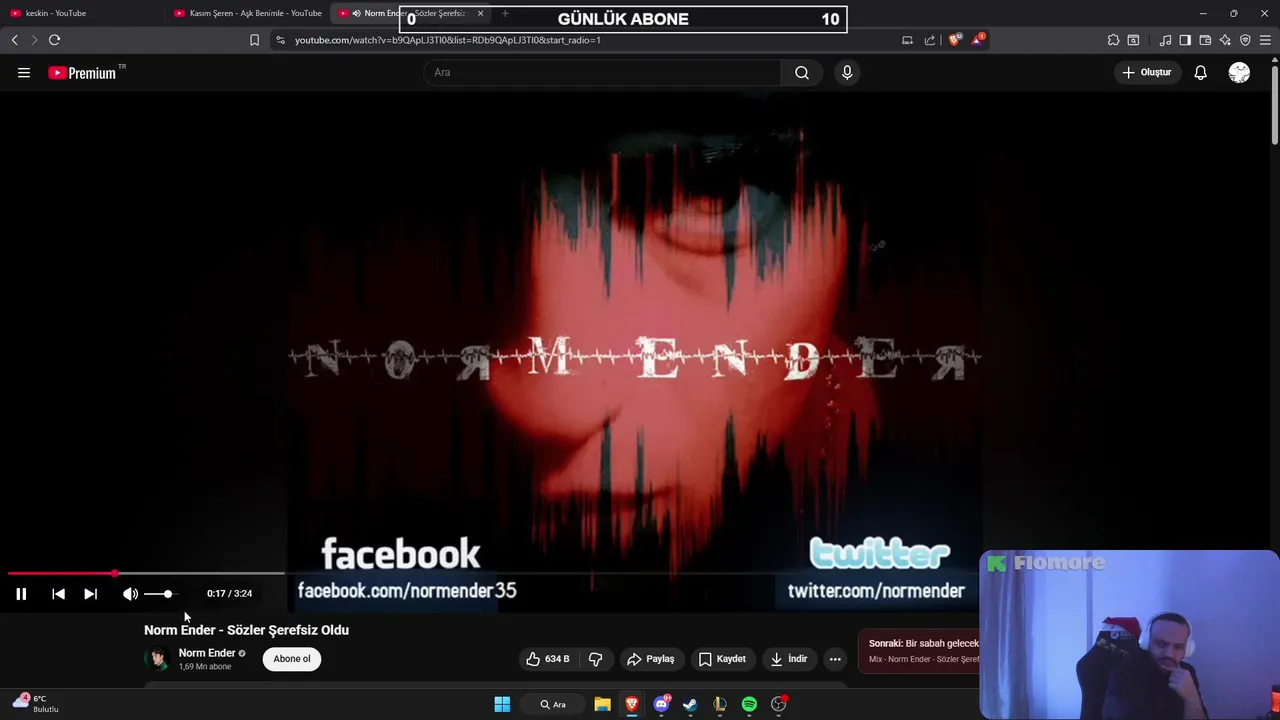Switch to Kasım Şeren - Aşk Benimle tab
Viewport: 1280px width, 720px height.
248,13
